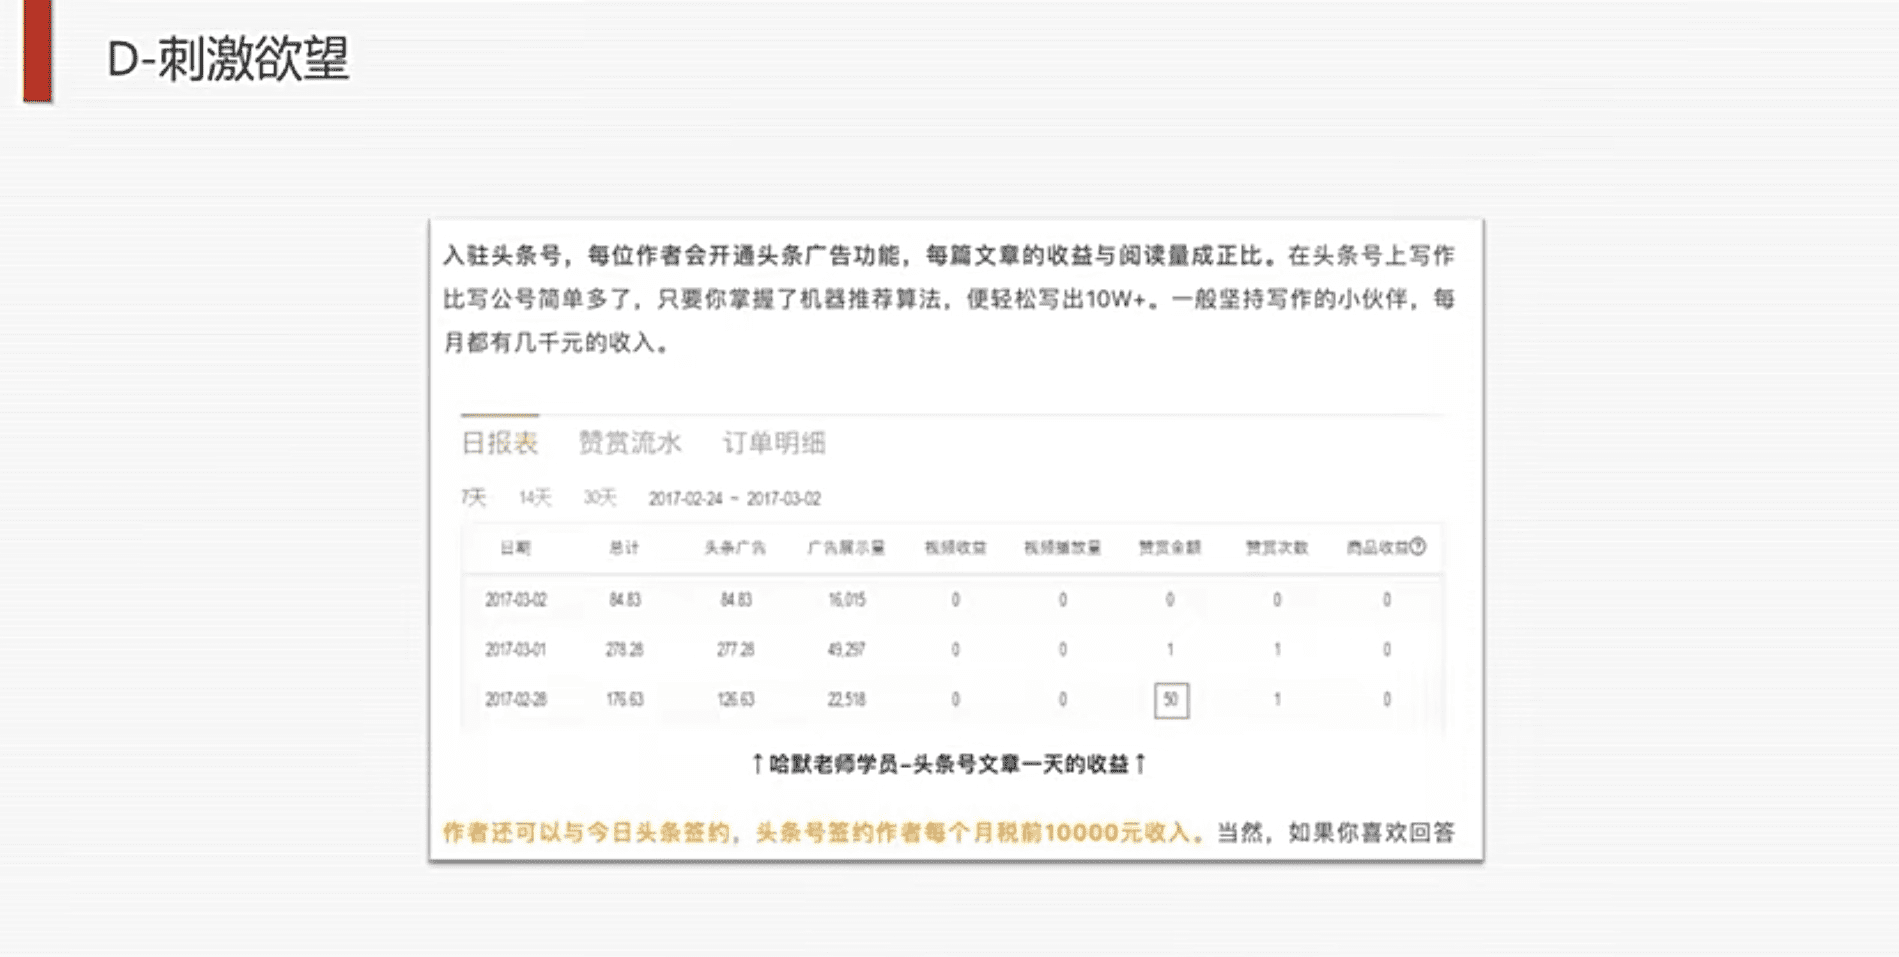Open the 日报表 tab

[x=500, y=443]
